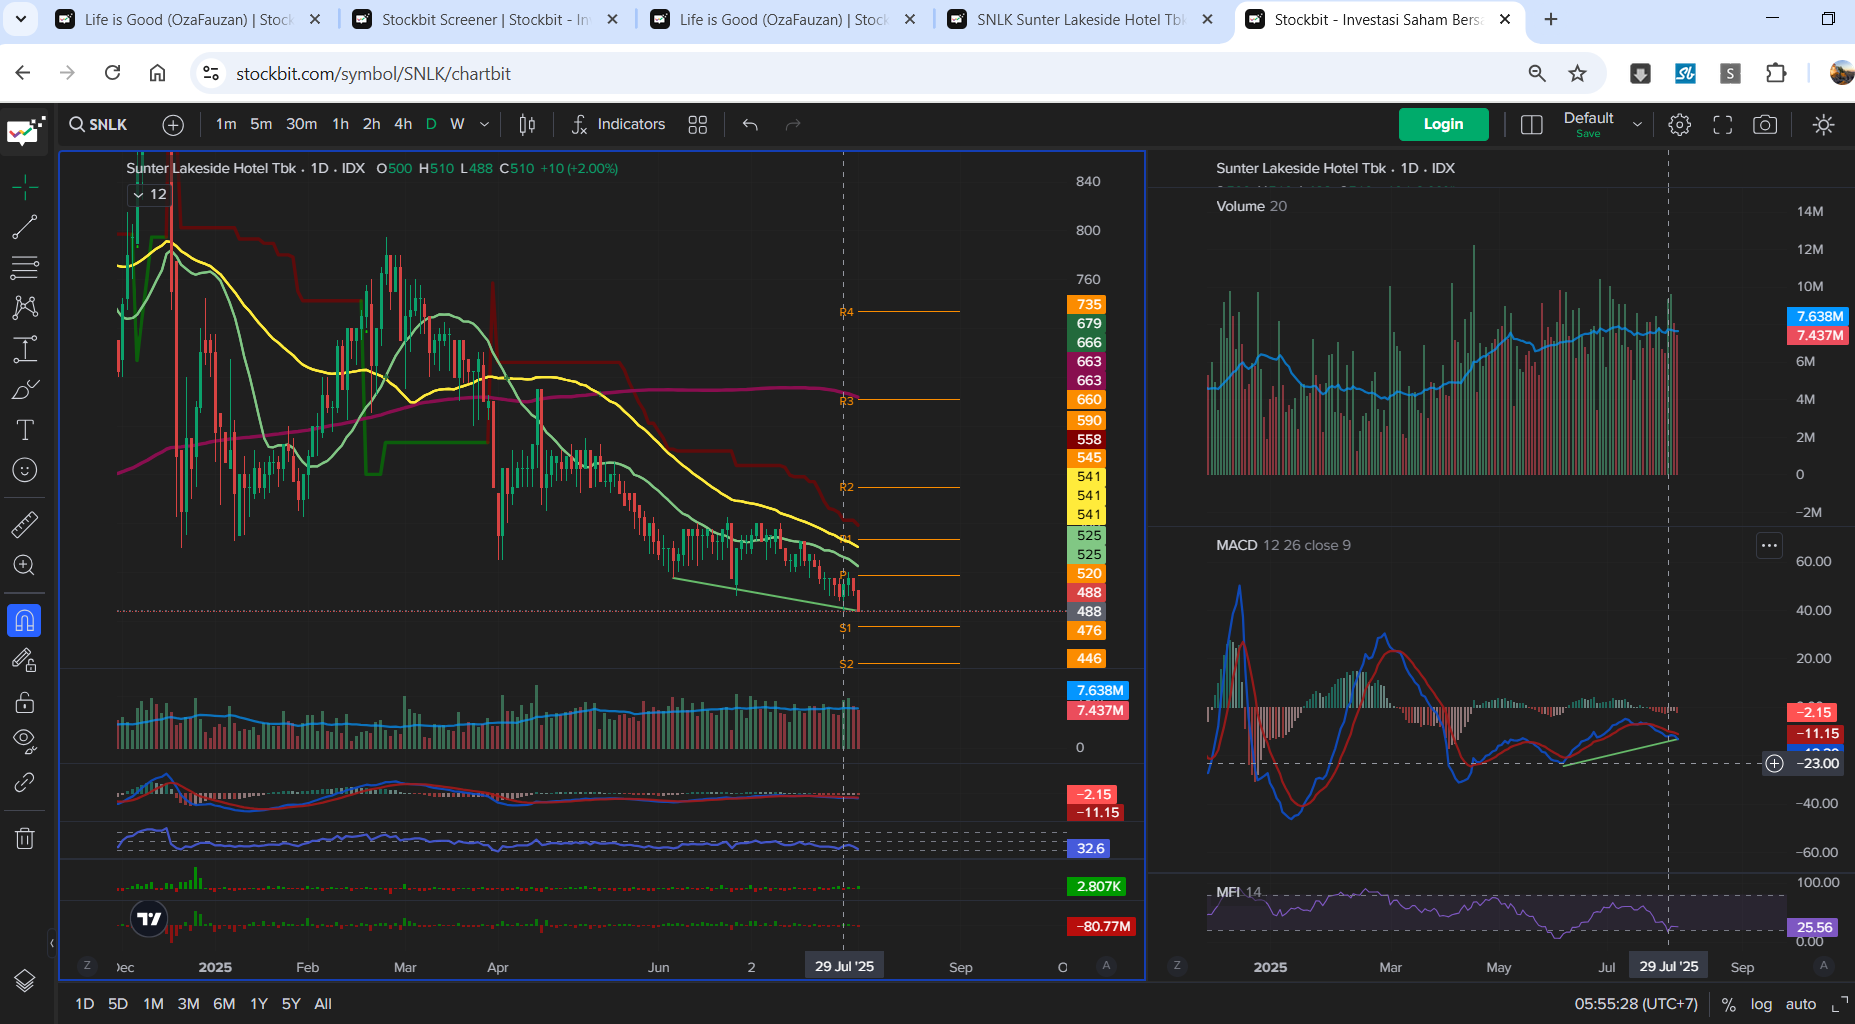Set range to 1M
This screenshot has width=1855, height=1024.
[153, 1003]
